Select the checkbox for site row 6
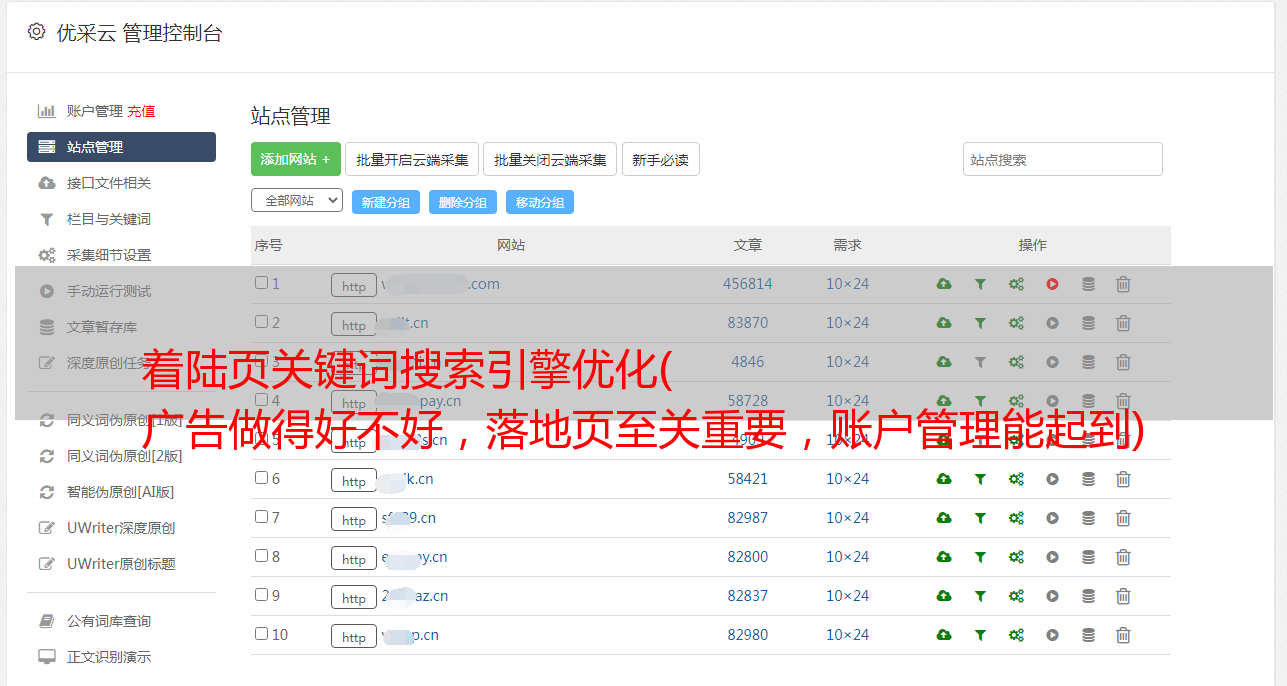The height and width of the screenshot is (686, 1287). pos(261,478)
